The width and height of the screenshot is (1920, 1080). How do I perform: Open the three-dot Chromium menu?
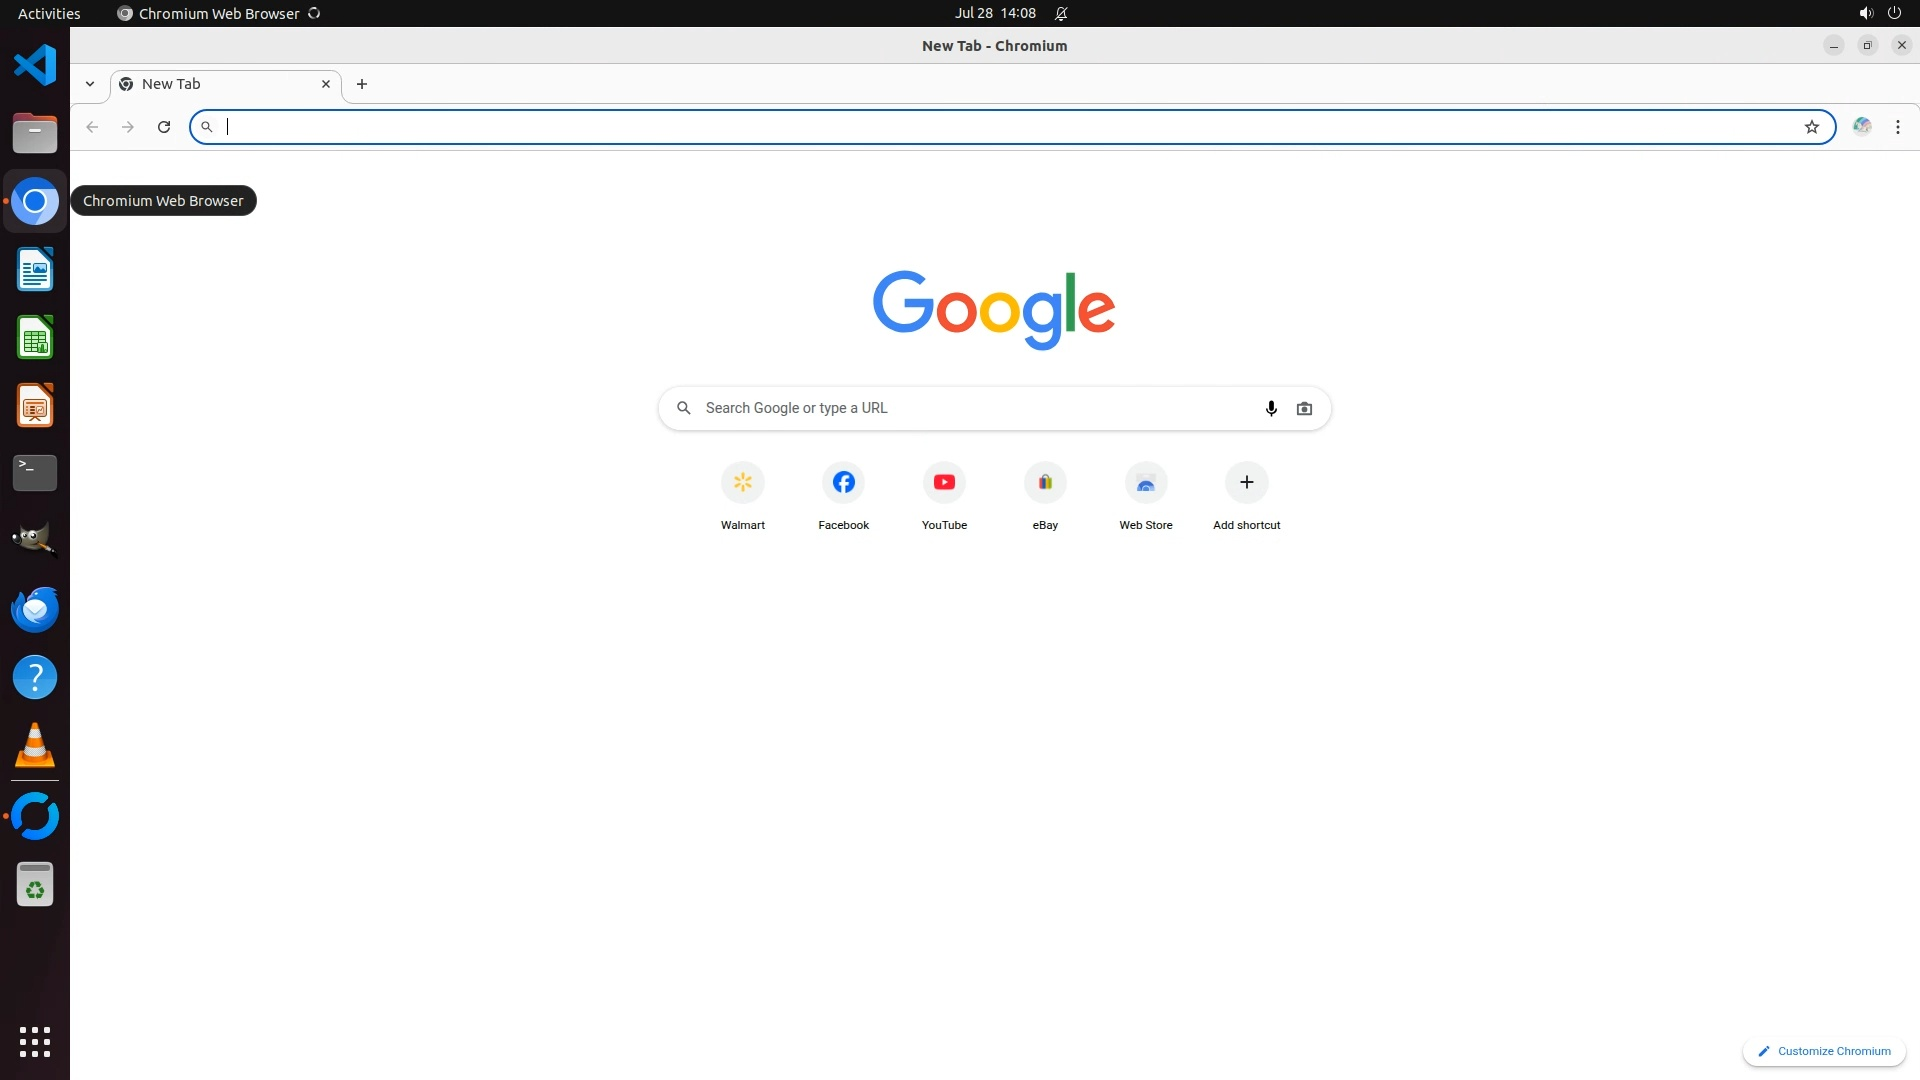[x=1898, y=127]
